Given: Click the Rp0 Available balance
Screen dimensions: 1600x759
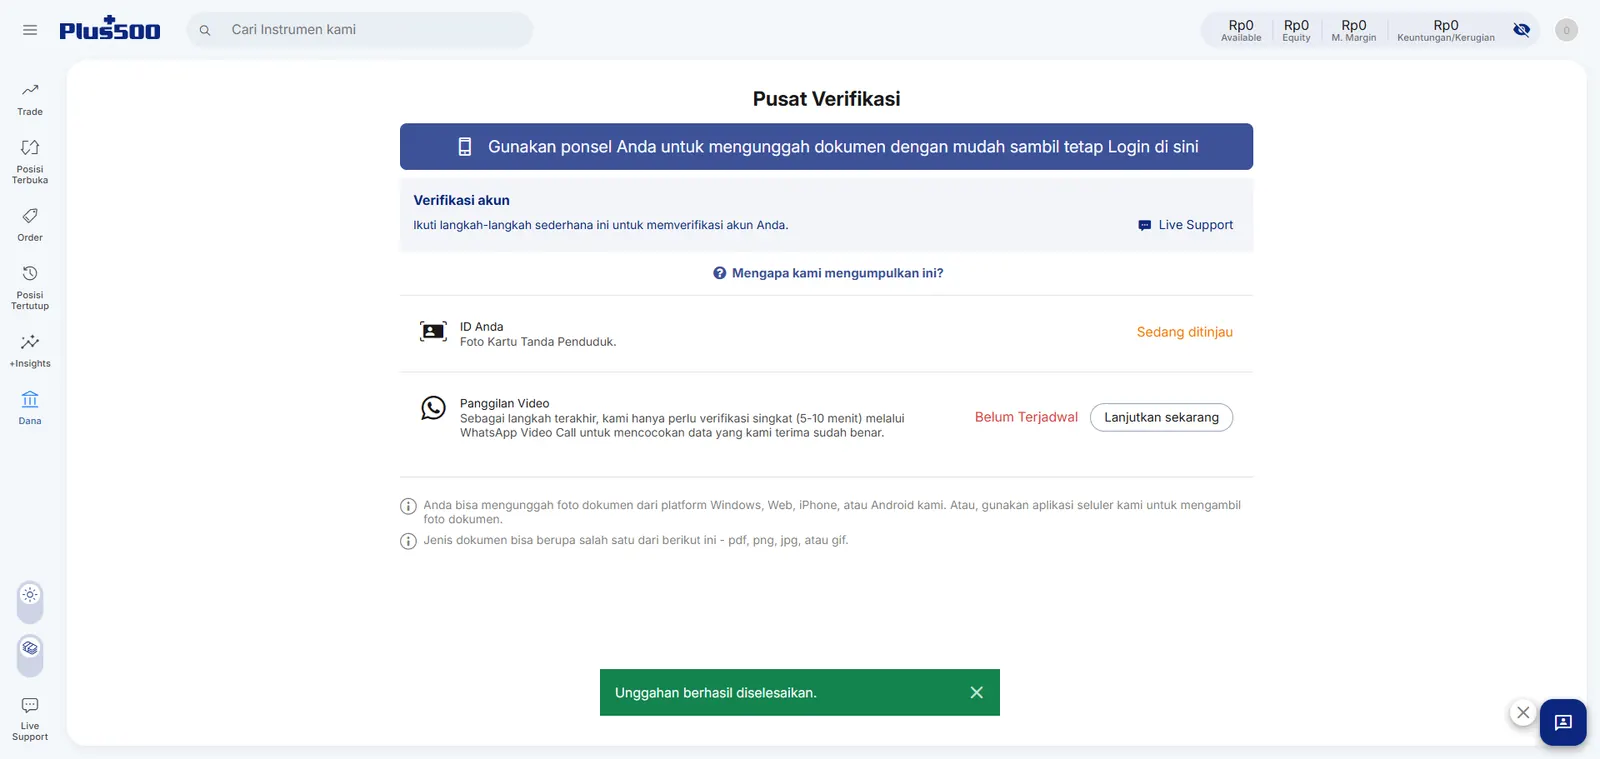Looking at the screenshot, I should tap(1241, 30).
